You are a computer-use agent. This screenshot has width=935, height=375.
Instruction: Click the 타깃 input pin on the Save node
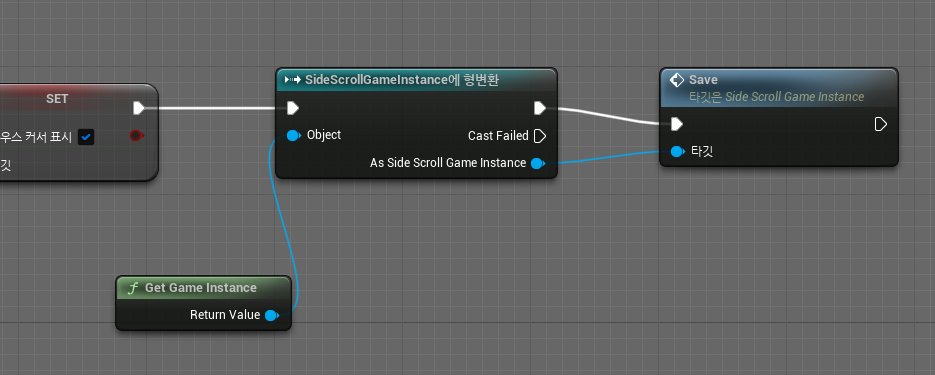(x=678, y=151)
